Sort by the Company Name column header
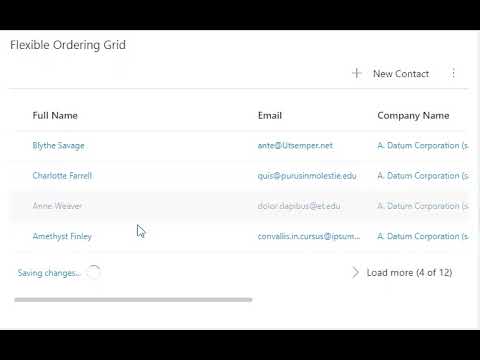 [x=413, y=116]
